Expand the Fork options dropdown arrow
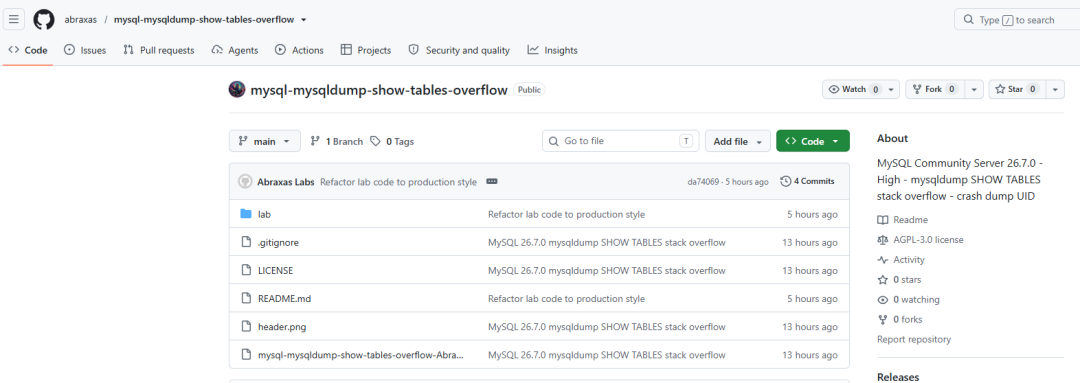The height and width of the screenshot is (383, 1080). coord(974,90)
